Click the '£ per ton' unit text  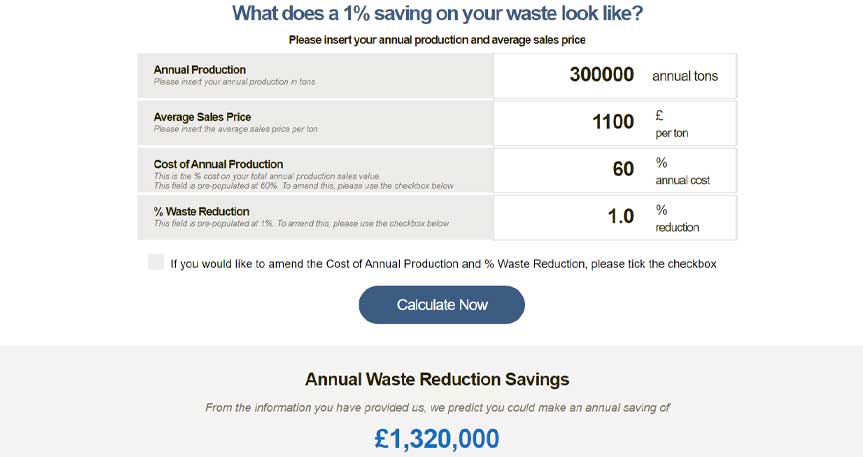point(671,124)
